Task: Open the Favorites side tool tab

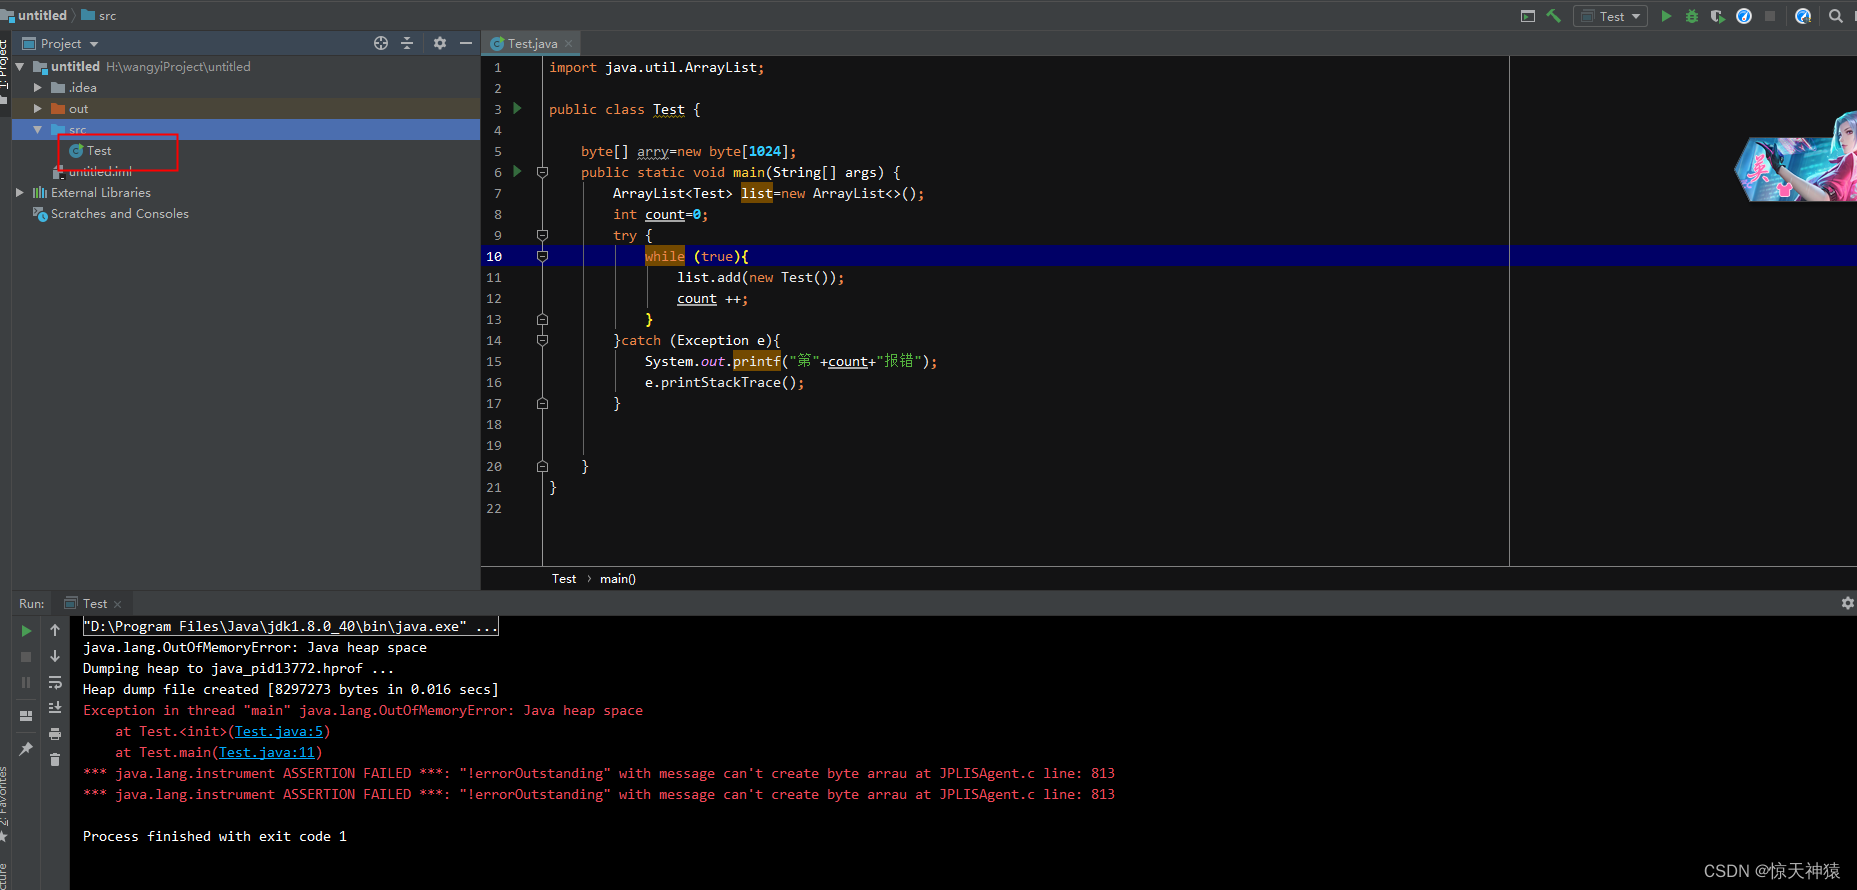Action: 4,803
